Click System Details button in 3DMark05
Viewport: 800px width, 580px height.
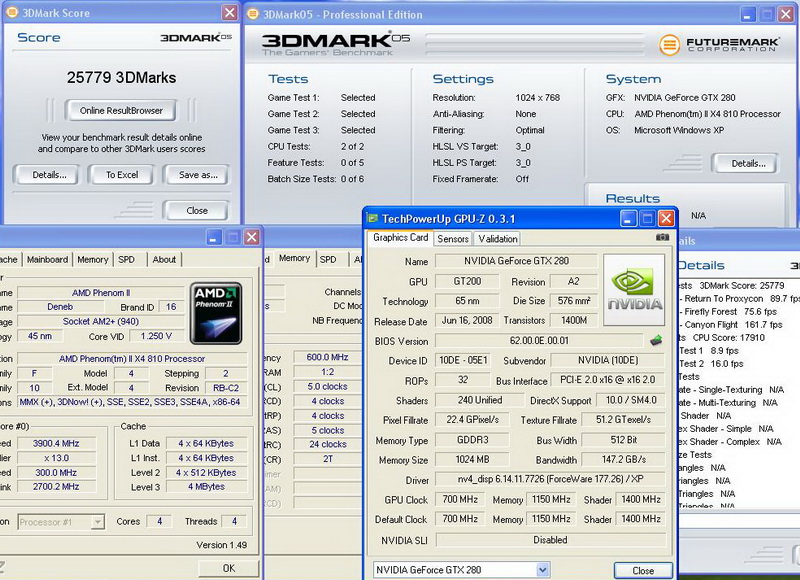coord(748,164)
